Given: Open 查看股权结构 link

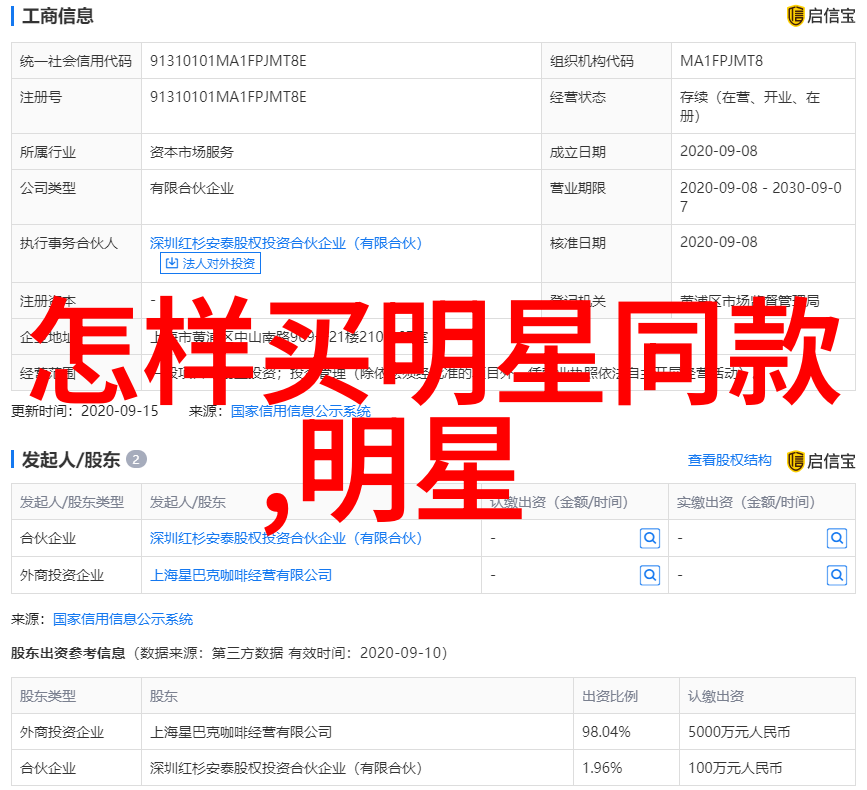Looking at the screenshot, I should coord(729,460).
